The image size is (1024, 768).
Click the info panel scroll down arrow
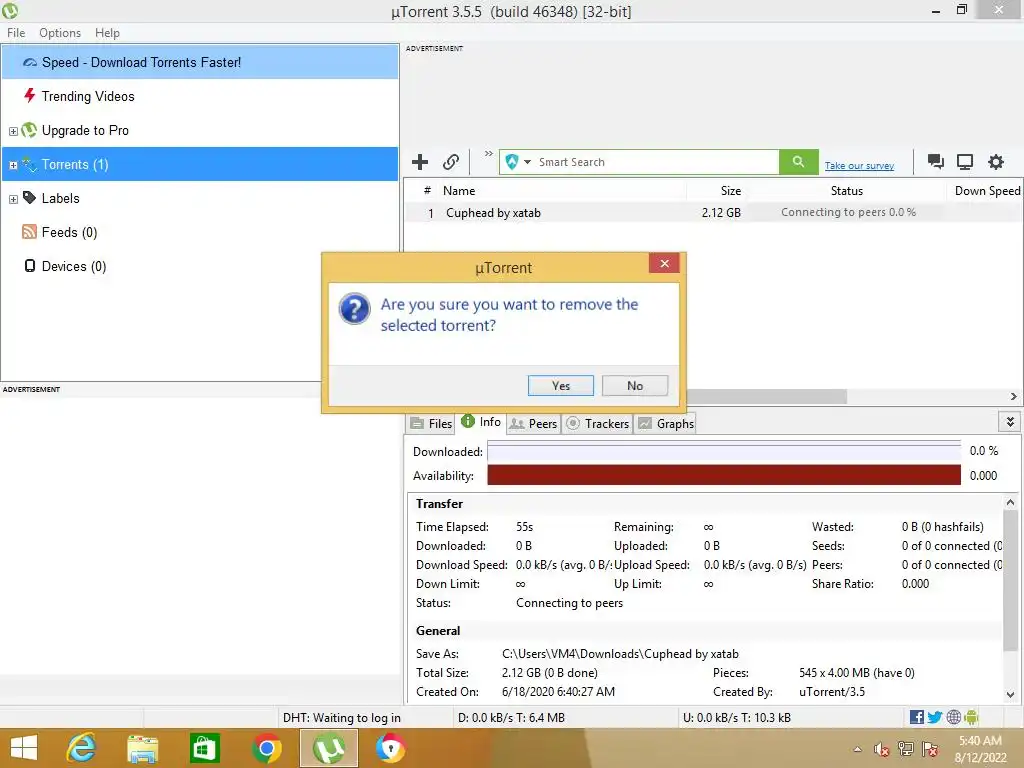point(1010,695)
